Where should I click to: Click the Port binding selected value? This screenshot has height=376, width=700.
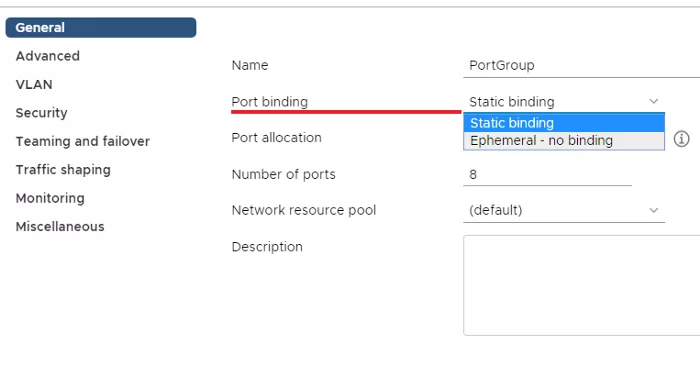tap(512, 102)
